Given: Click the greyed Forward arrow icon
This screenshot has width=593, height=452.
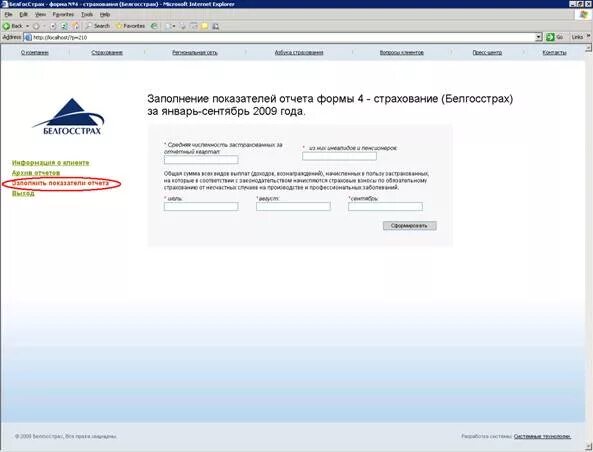Looking at the screenshot, I should click(x=36, y=26).
